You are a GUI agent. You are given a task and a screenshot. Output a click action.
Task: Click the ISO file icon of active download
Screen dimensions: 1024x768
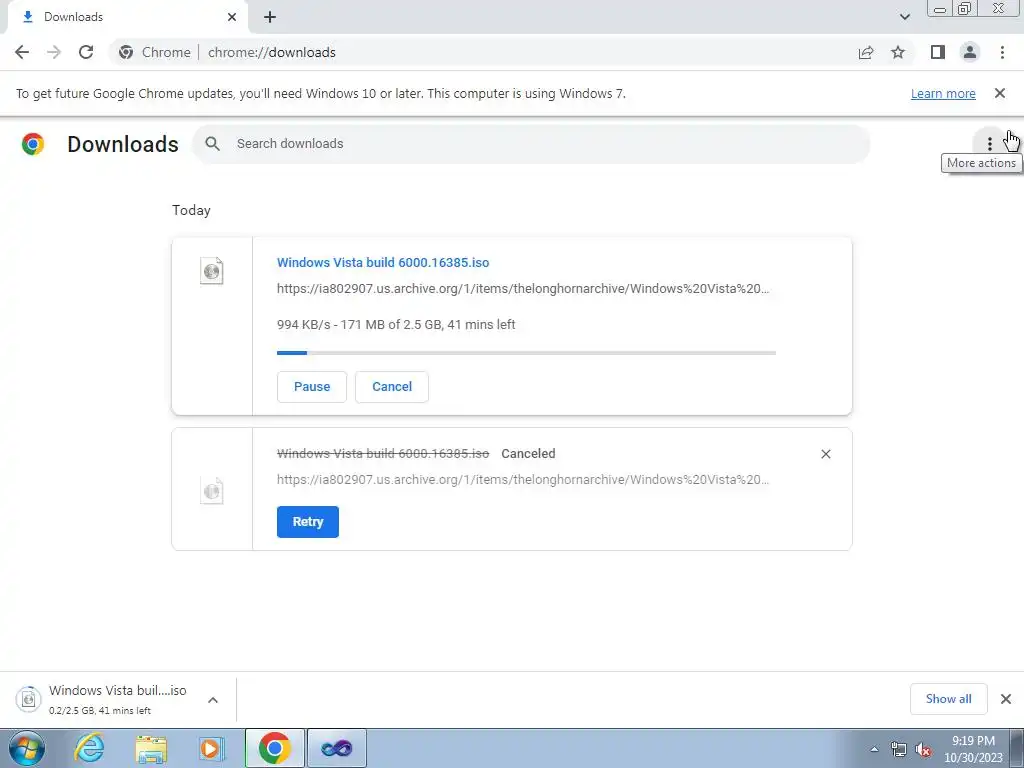(x=212, y=271)
